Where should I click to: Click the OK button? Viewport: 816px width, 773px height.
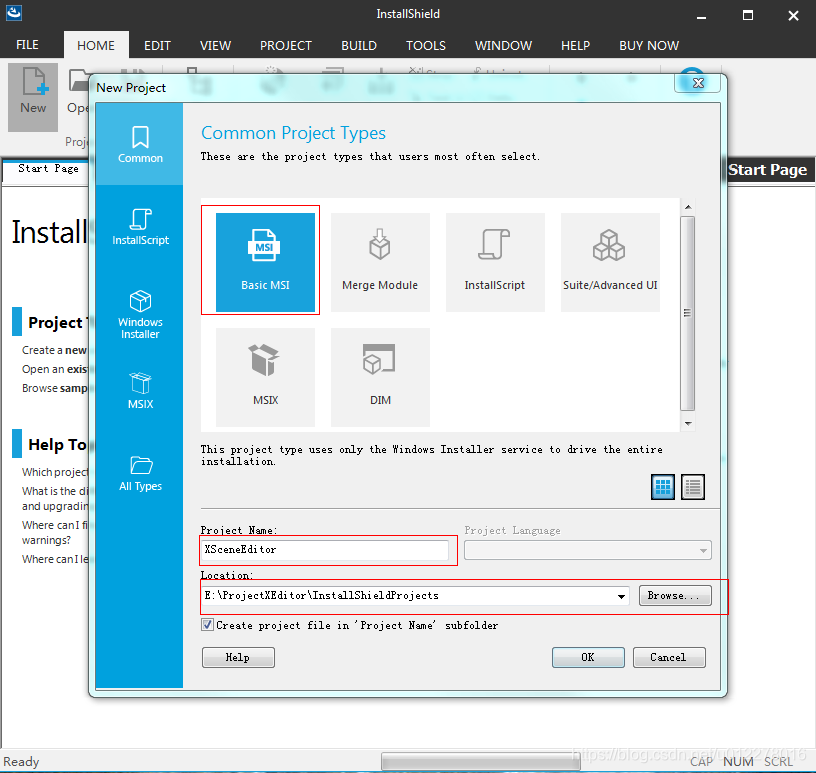click(x=588, y=657)
